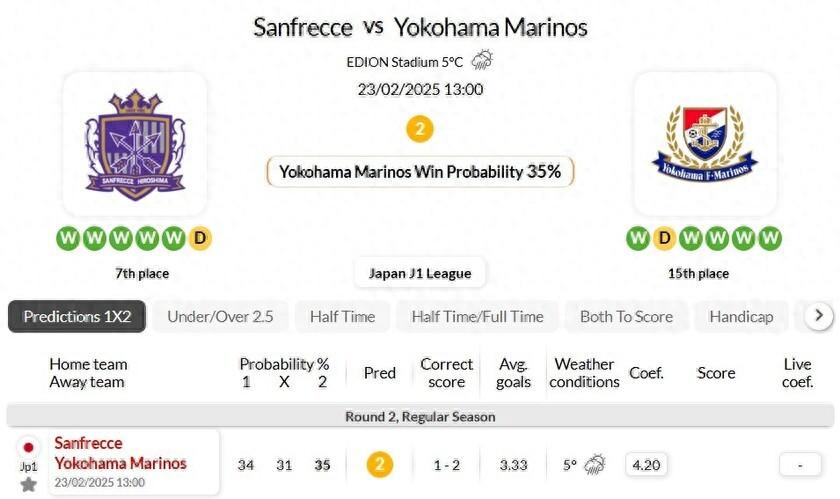Click the Japan J1 League button

[420, 272]
